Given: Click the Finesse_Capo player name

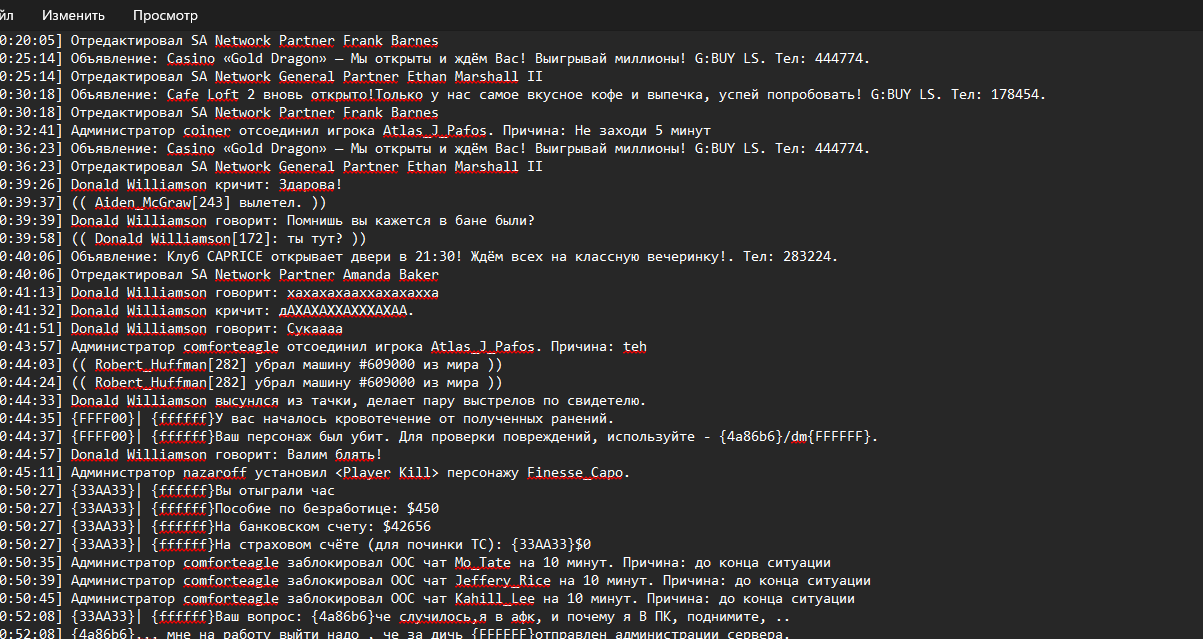Looking at the screenshot, I should 578,473.
